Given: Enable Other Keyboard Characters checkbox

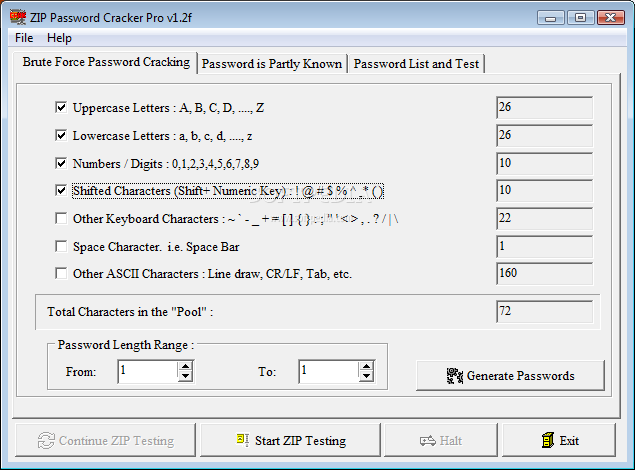Looking at the screenshot, I should point(61,218).
